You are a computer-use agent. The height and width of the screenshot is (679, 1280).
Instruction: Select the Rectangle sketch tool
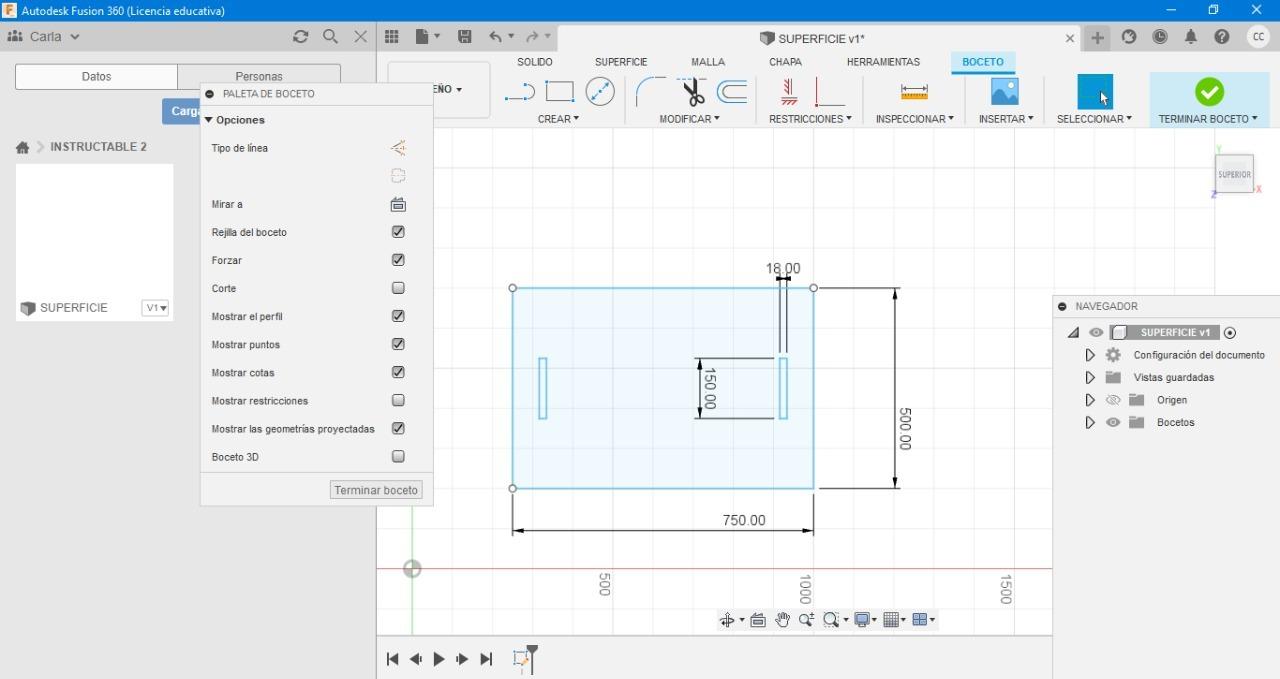click(560, 92)
